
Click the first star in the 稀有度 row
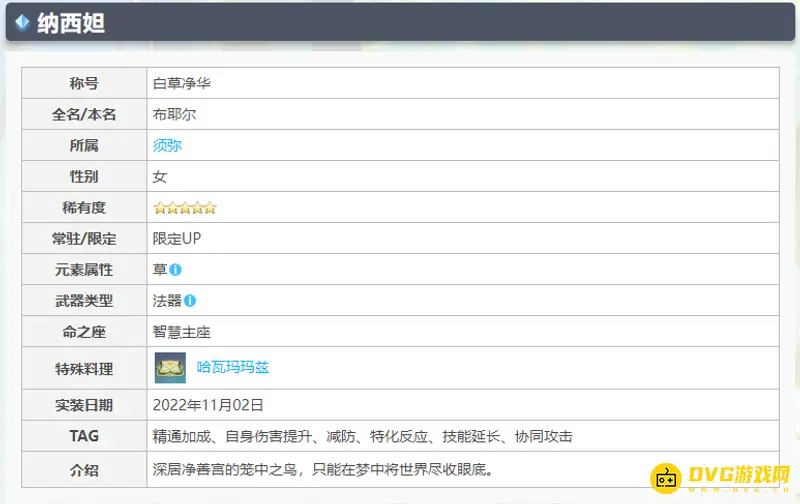pos(159,208)
